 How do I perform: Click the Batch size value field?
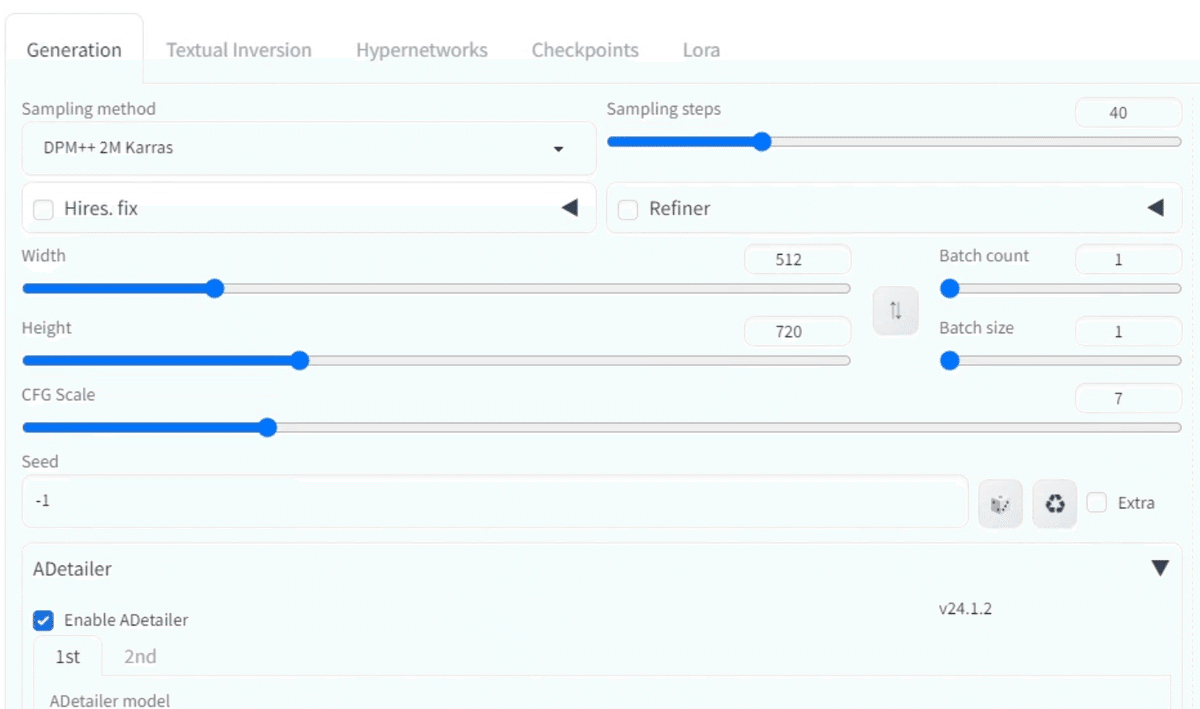1128,331
